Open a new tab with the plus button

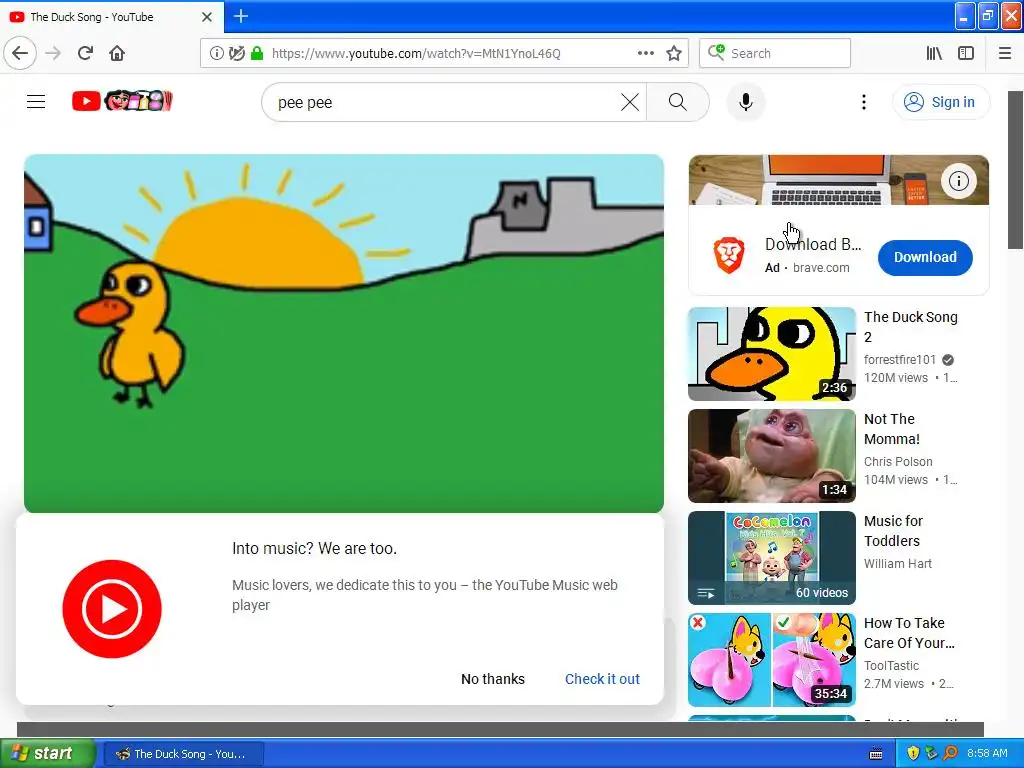pyautogui.click(x=240, y=16)
